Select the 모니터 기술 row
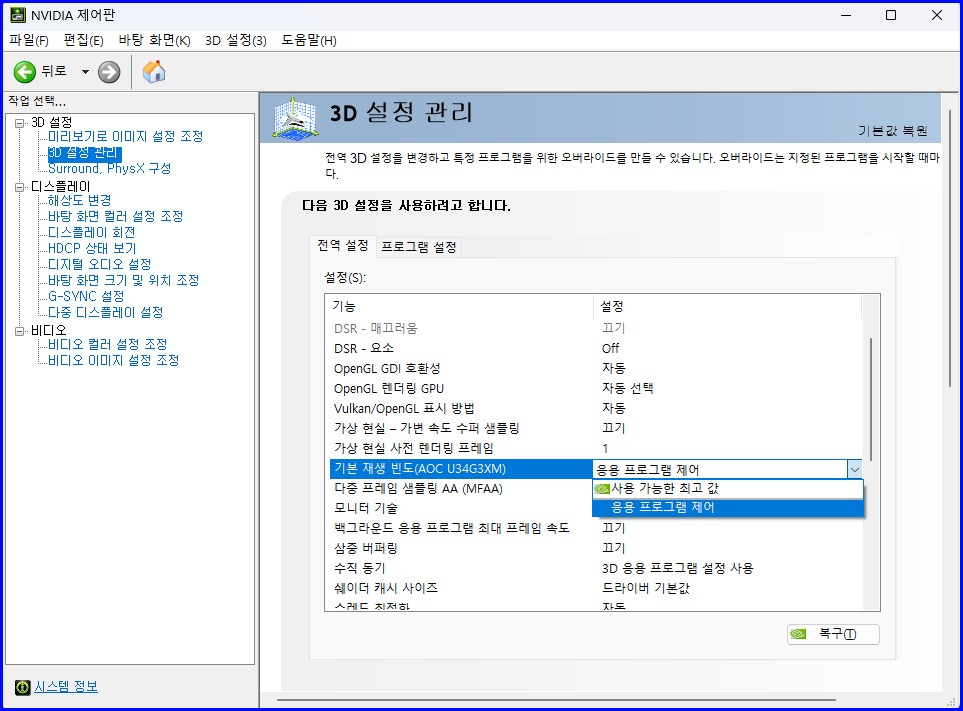Viewport: 963px width, 711px height. click(461, 508)
